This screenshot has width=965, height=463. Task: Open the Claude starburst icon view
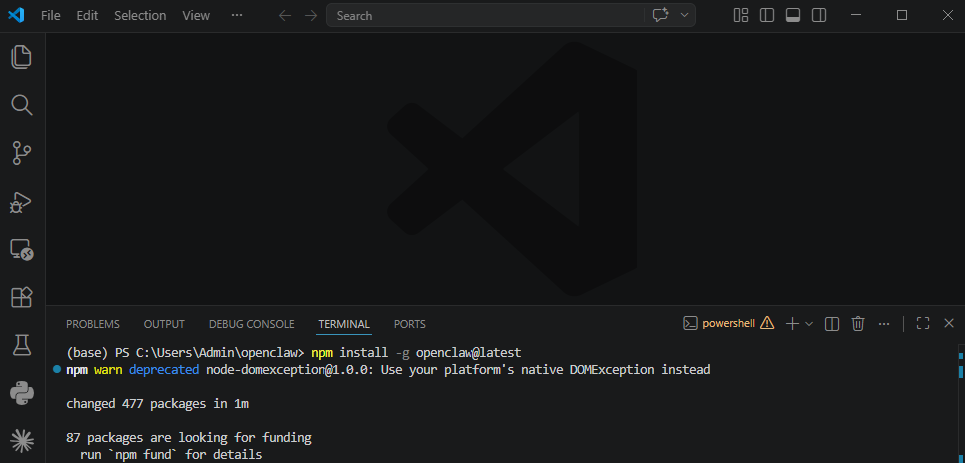pyautogui.click(x=22, y=440)
